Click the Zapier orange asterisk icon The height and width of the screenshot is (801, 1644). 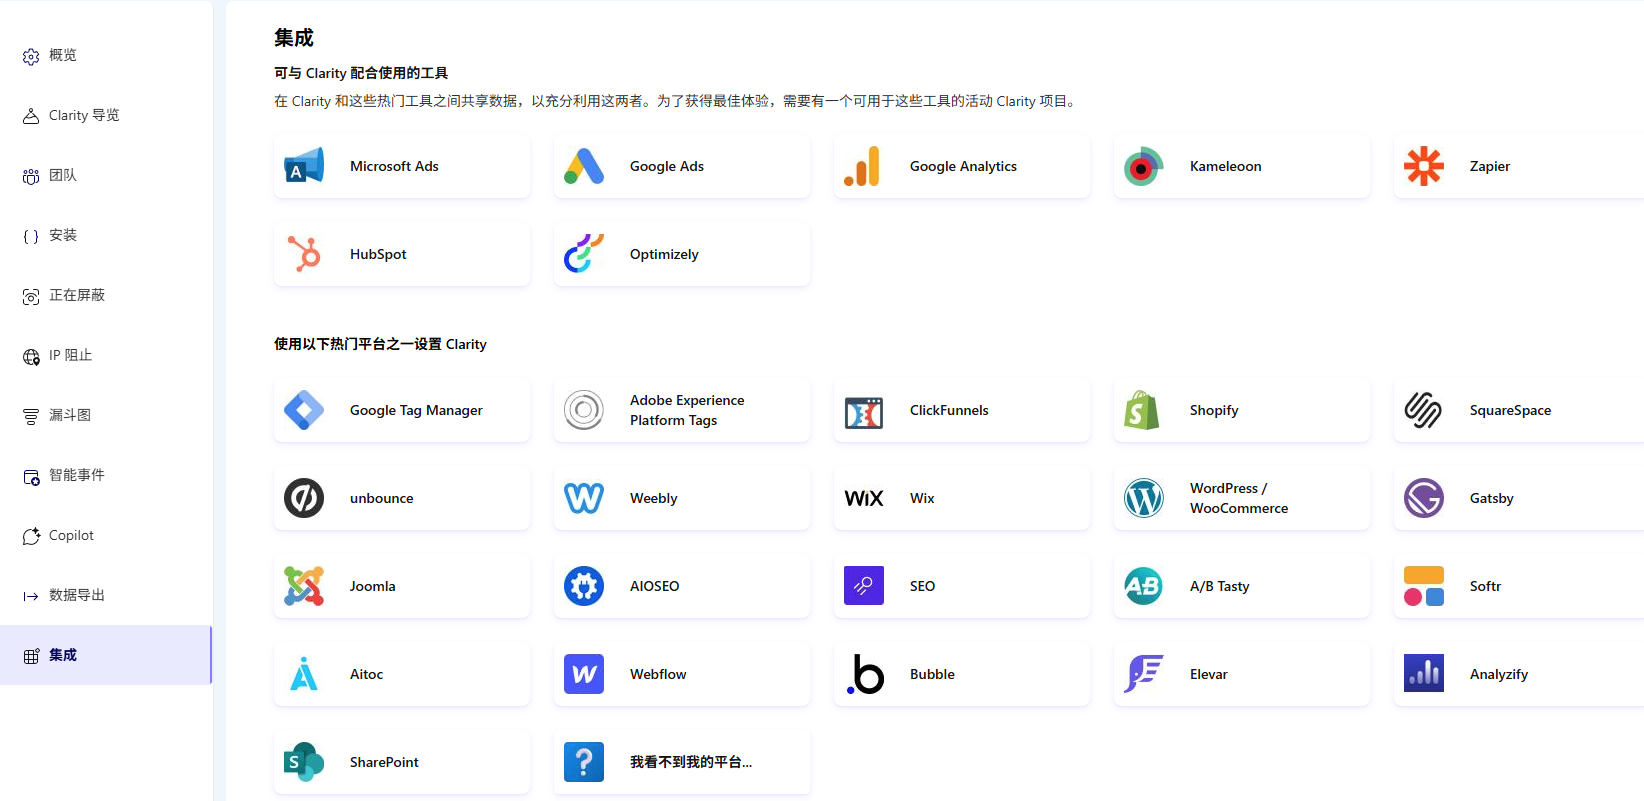[1423, 166]
